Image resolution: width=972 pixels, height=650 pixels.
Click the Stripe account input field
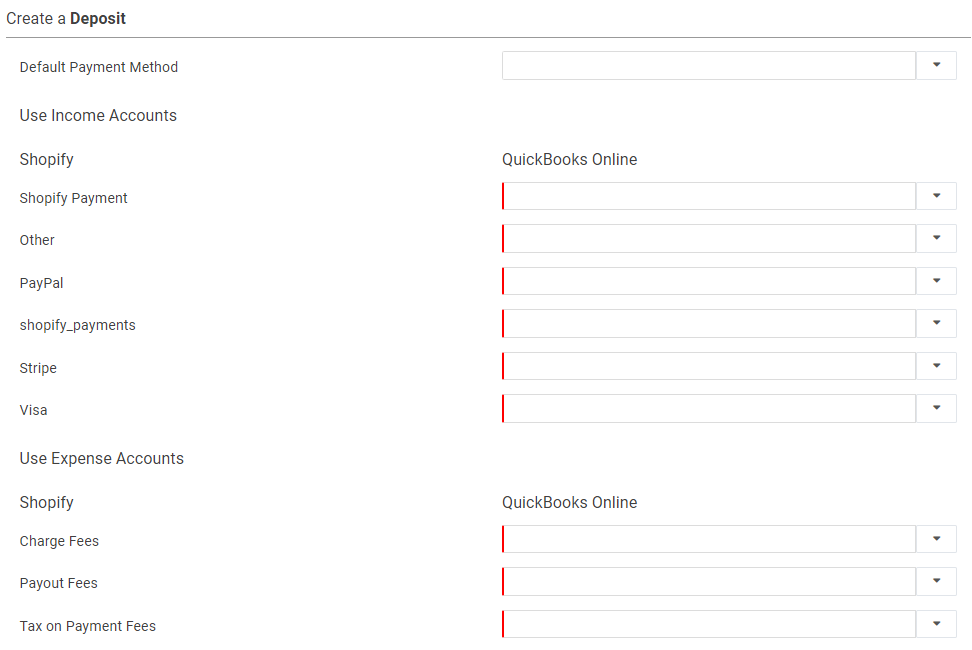[x=709, y=366]
